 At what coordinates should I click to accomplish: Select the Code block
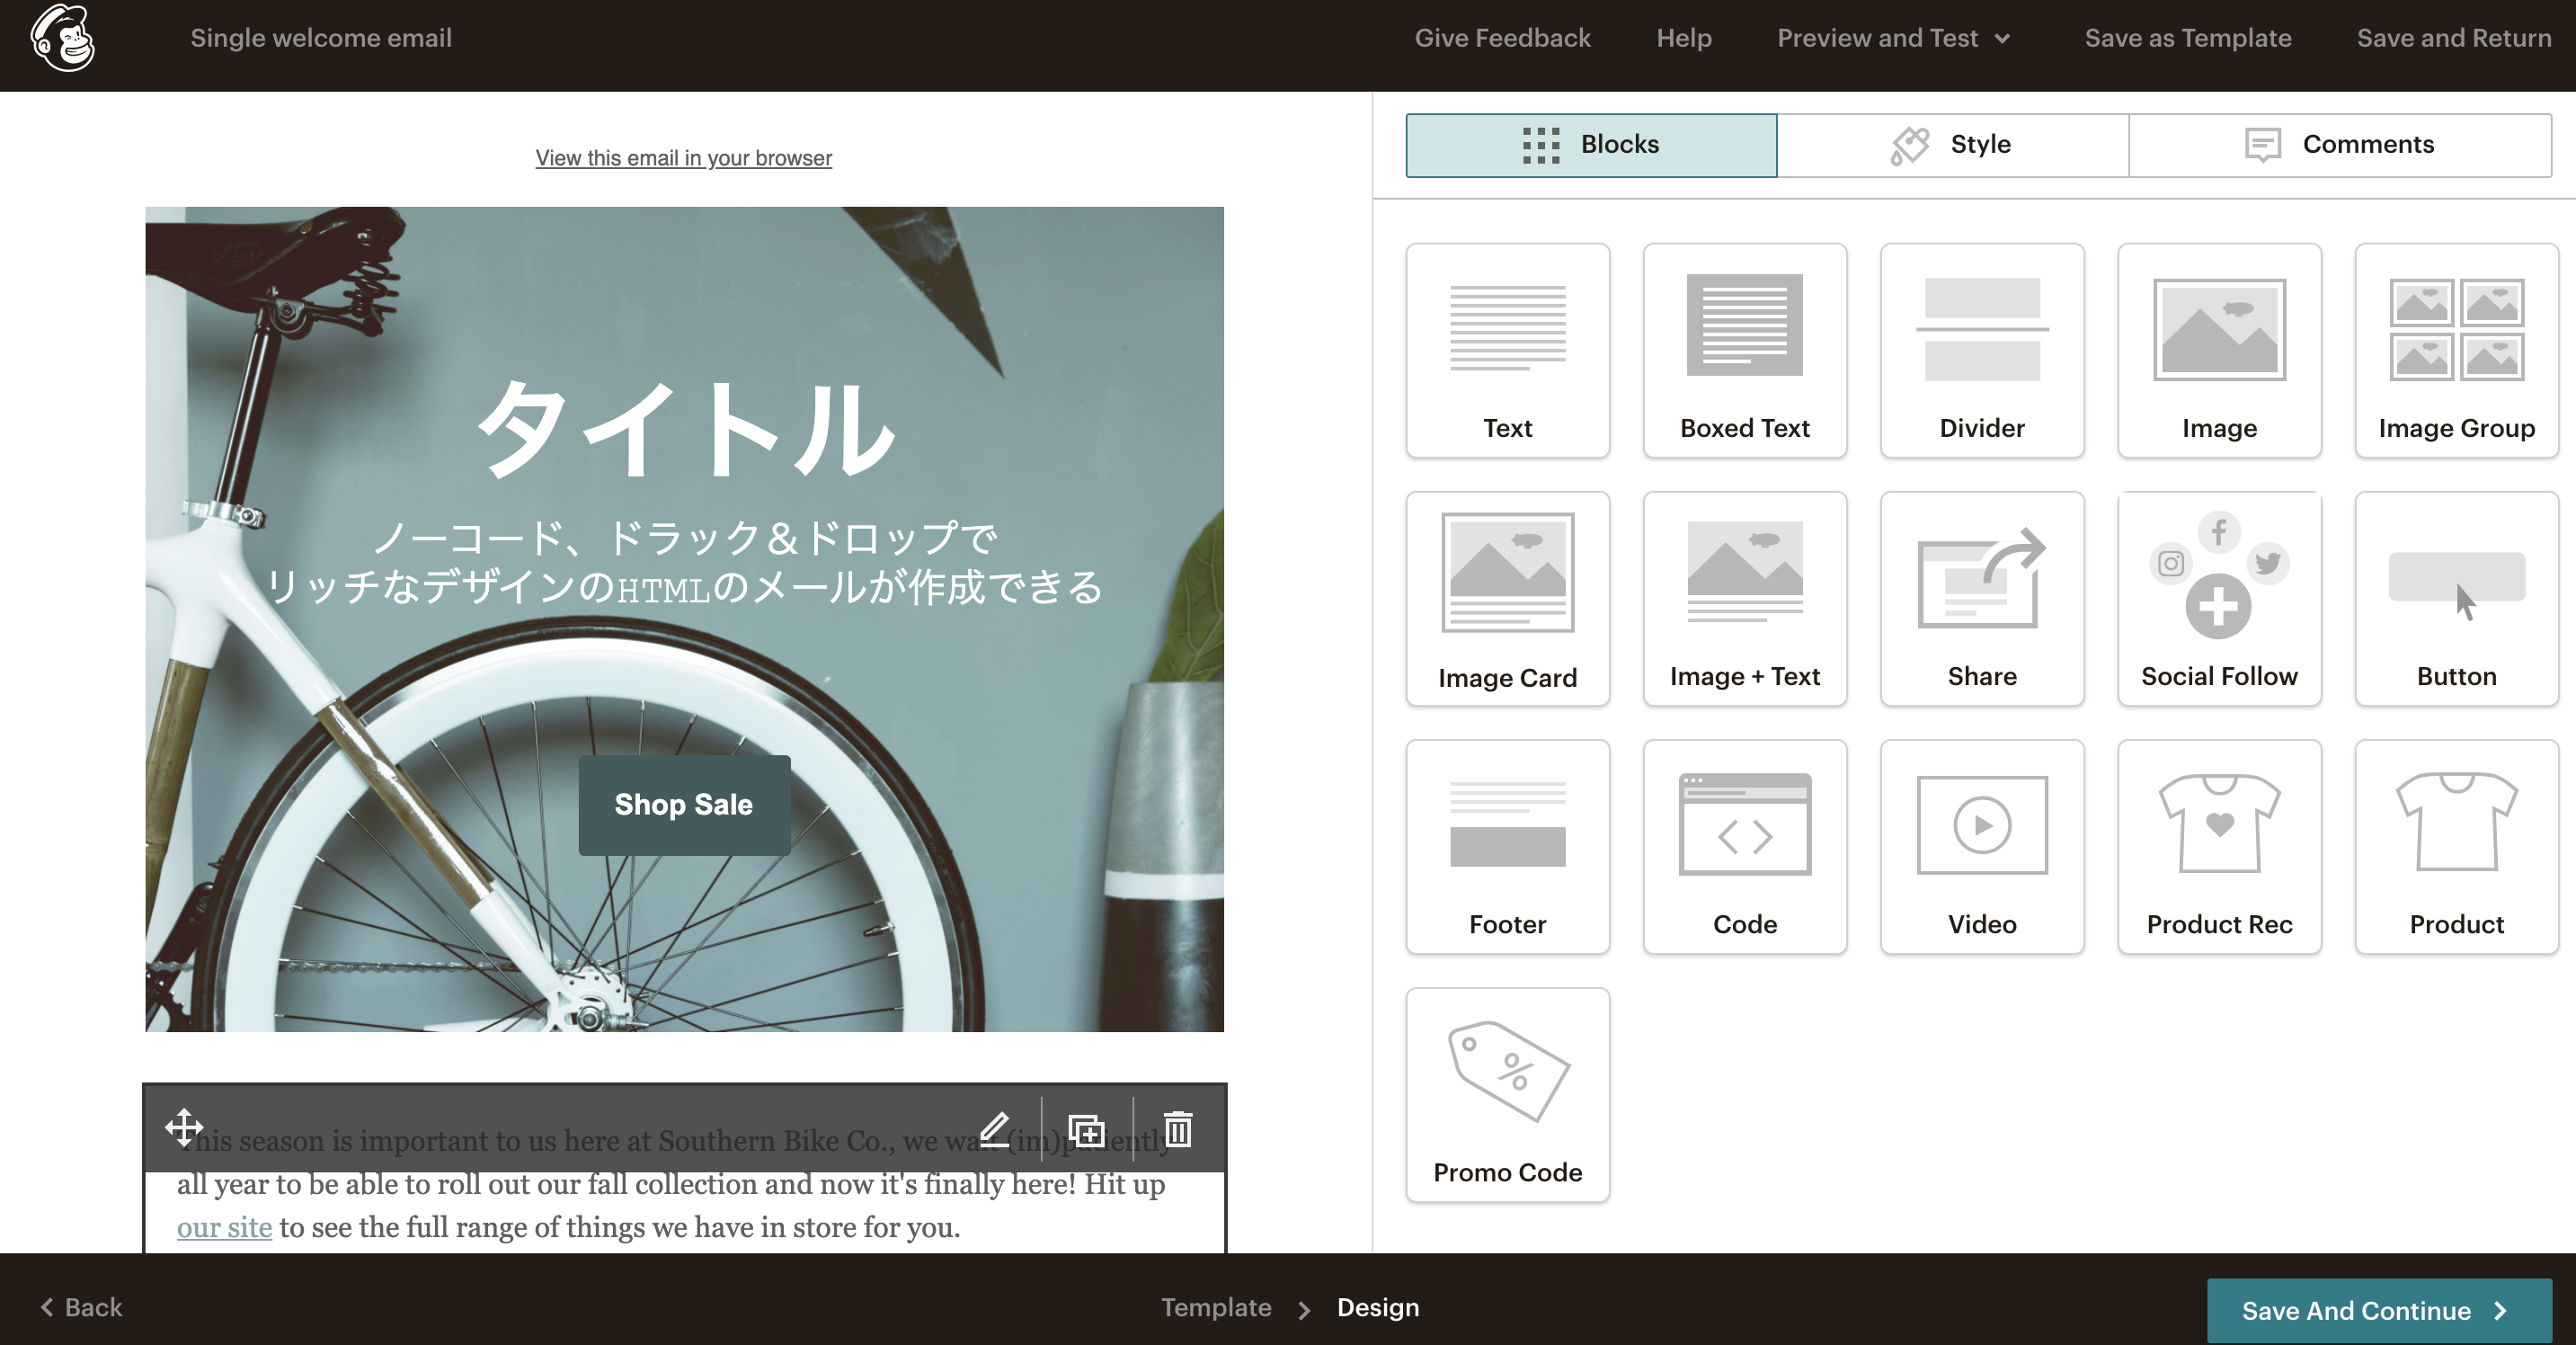click(1744, 846)
